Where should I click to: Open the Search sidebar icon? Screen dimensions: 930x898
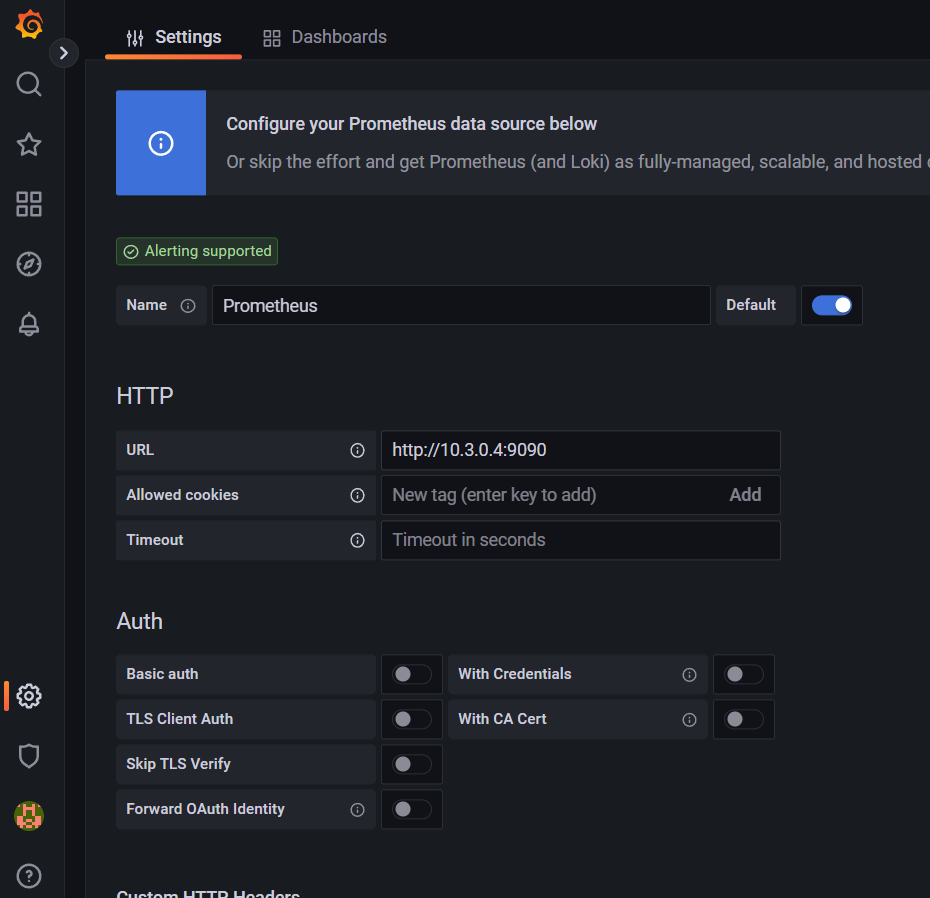pos(29,84)
